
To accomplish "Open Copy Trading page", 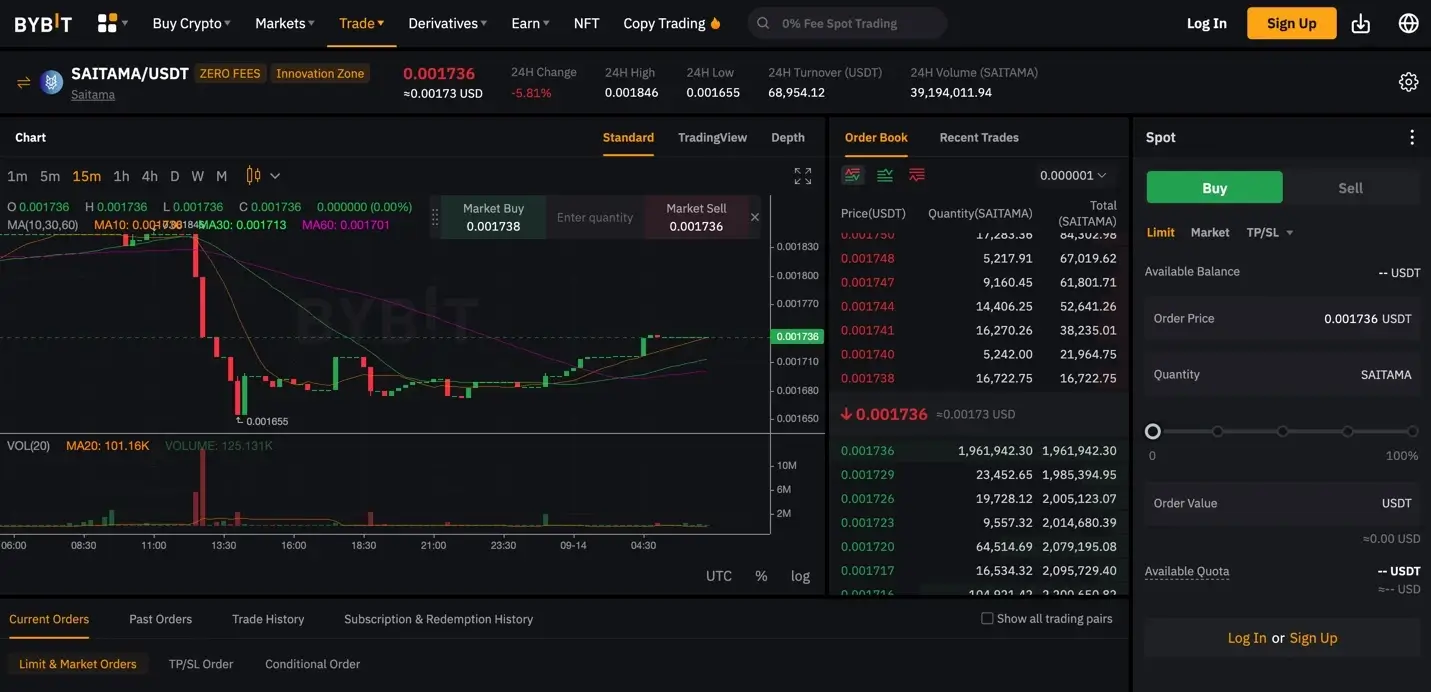I will coord(671,23).
